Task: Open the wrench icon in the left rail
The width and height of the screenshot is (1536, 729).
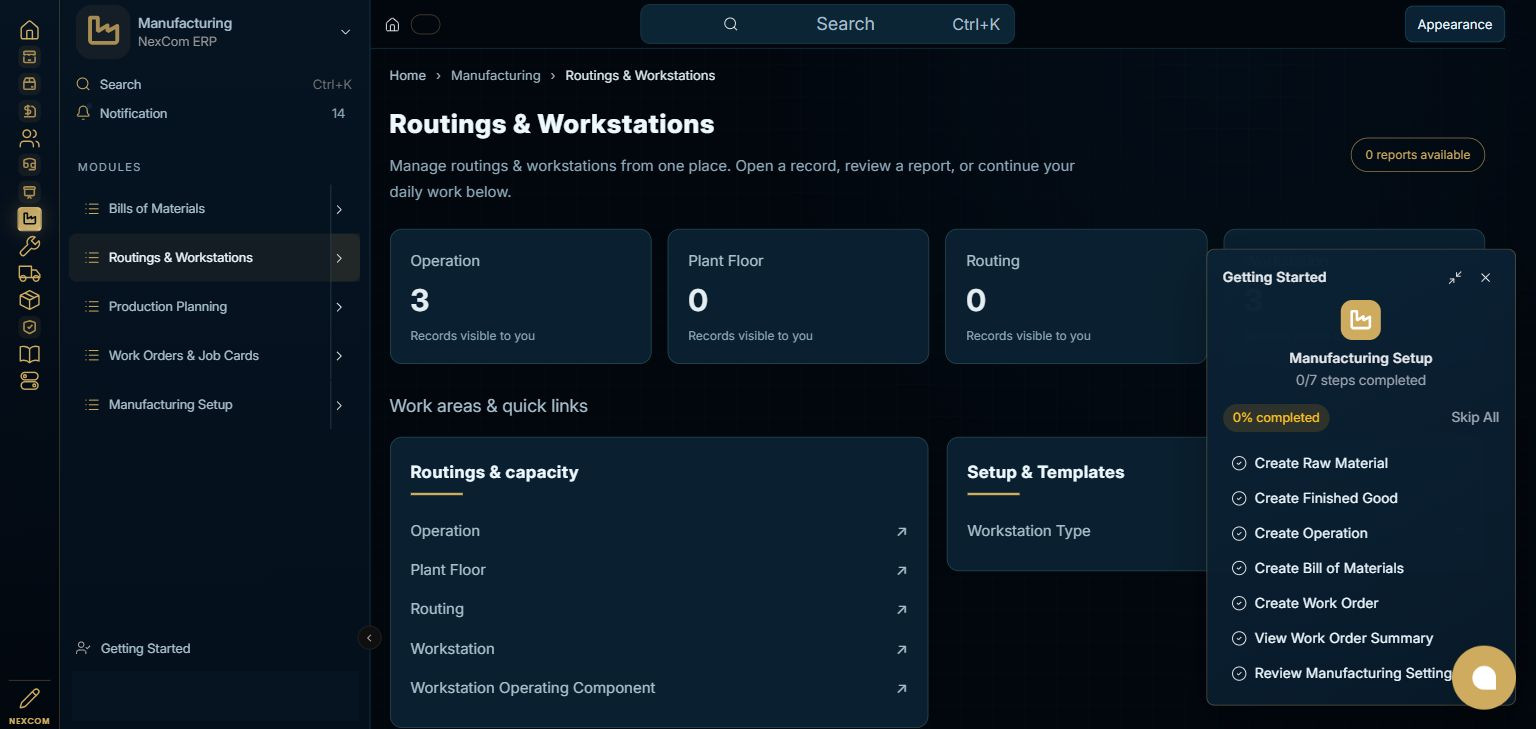Action: (x=29, y=246)
